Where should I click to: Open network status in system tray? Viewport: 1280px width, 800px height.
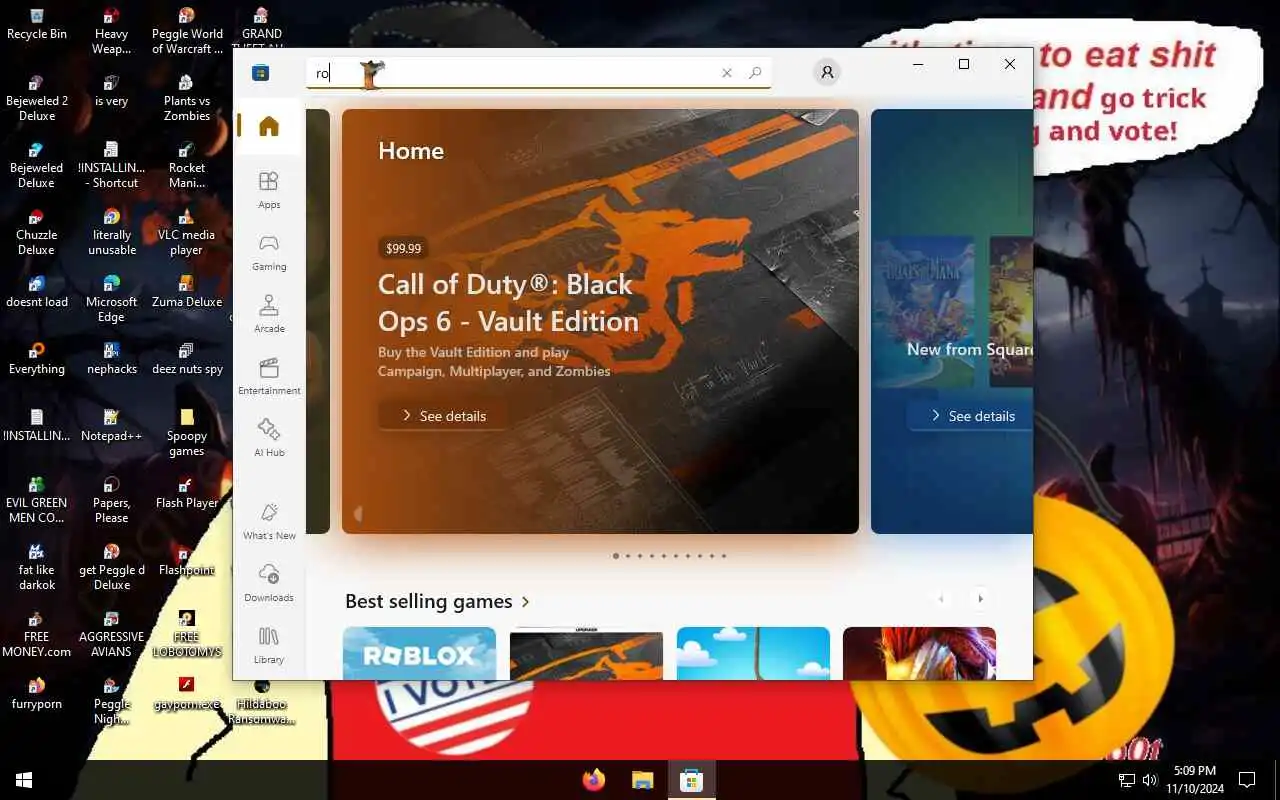(x=1126, y=780)
